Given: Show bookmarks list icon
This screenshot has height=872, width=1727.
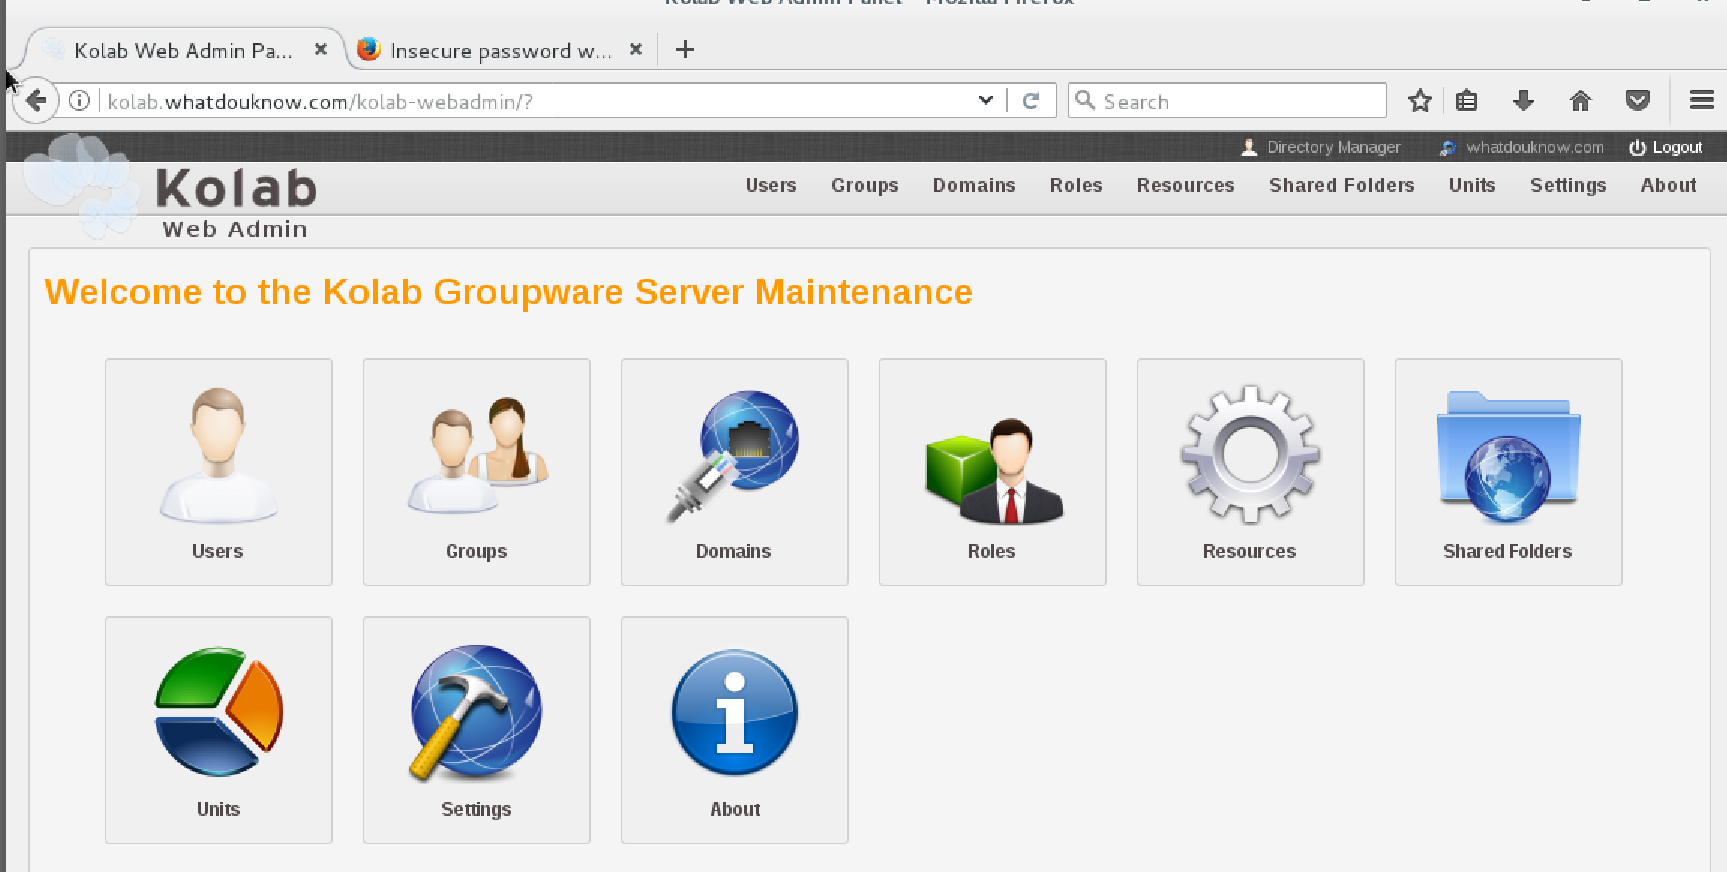Looking at the screenshot, I should (1466, 101).
